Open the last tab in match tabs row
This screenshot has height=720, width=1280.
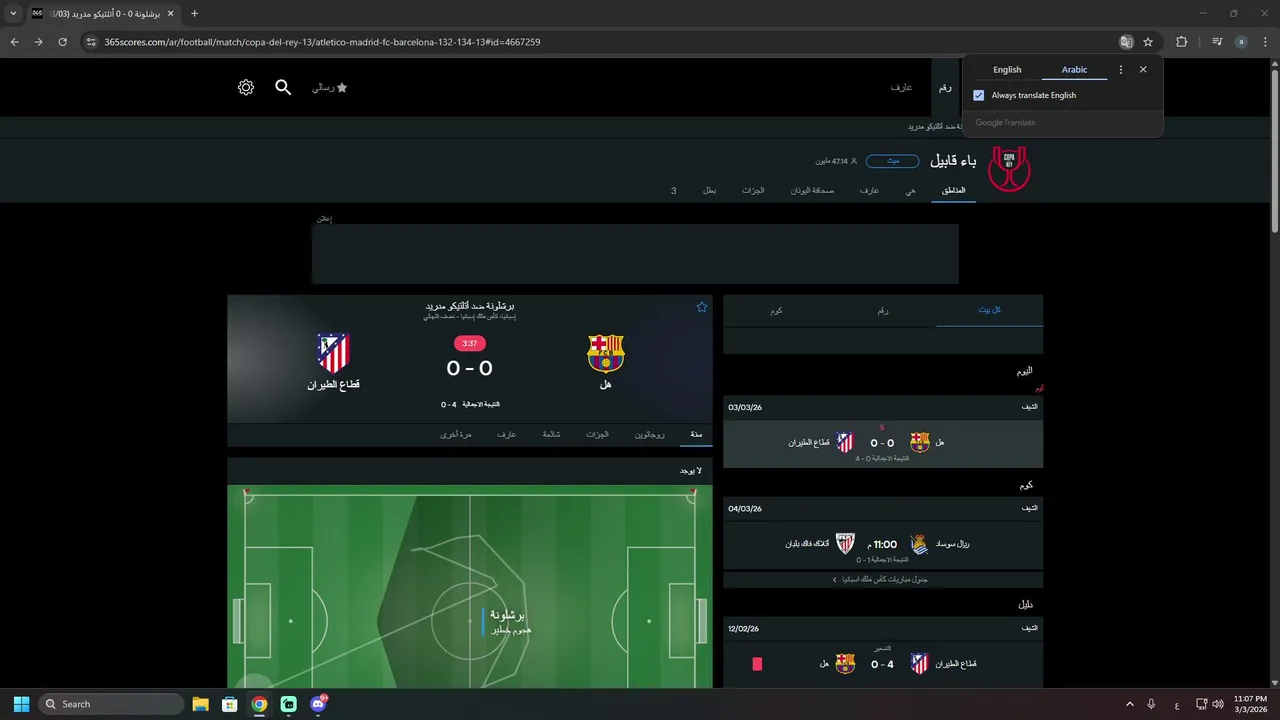pyautogui.click(x=455, y=435)
